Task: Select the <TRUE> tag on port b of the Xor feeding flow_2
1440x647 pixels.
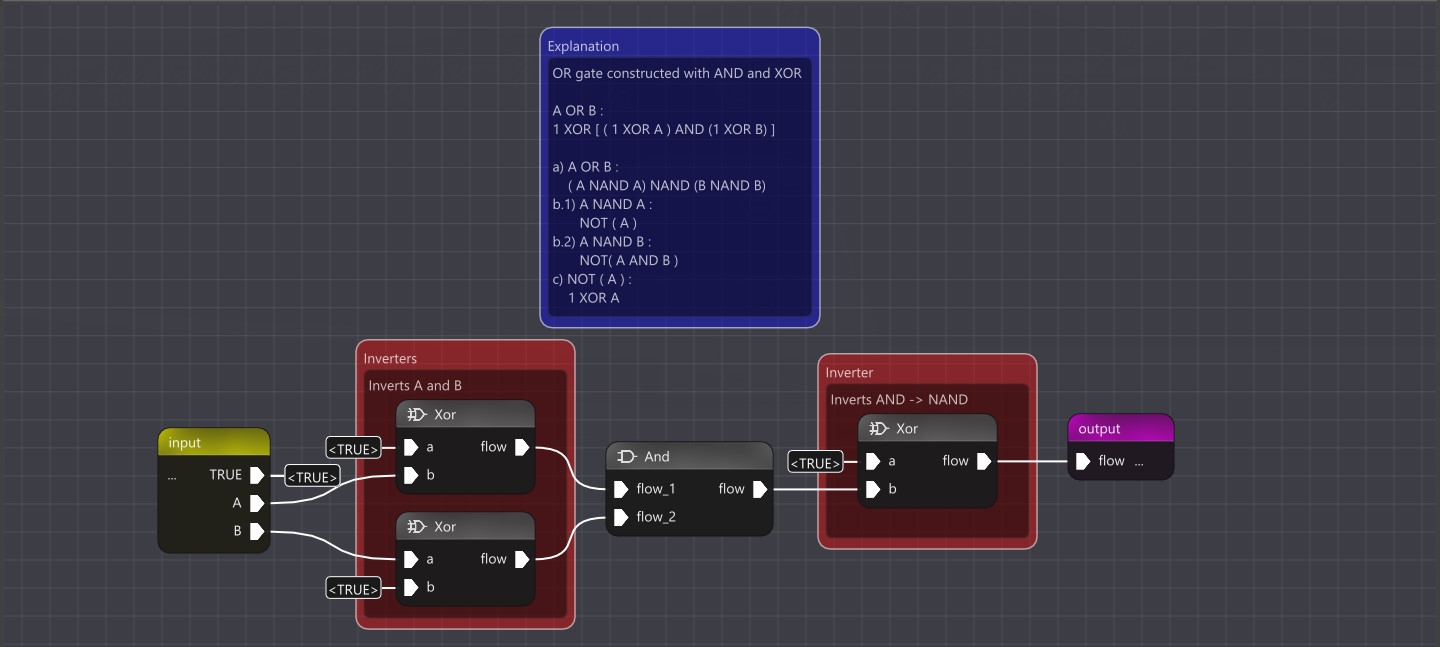Action: pyautogui.click(x=354, y=588)
